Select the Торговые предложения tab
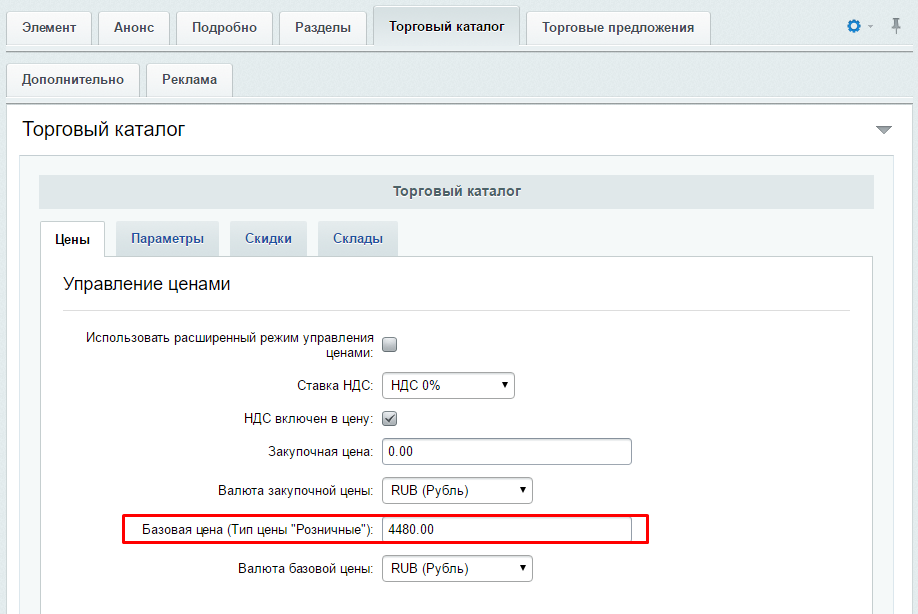Image resolution: width=918 pixels, height=614 pixels. tap(618, 28)
